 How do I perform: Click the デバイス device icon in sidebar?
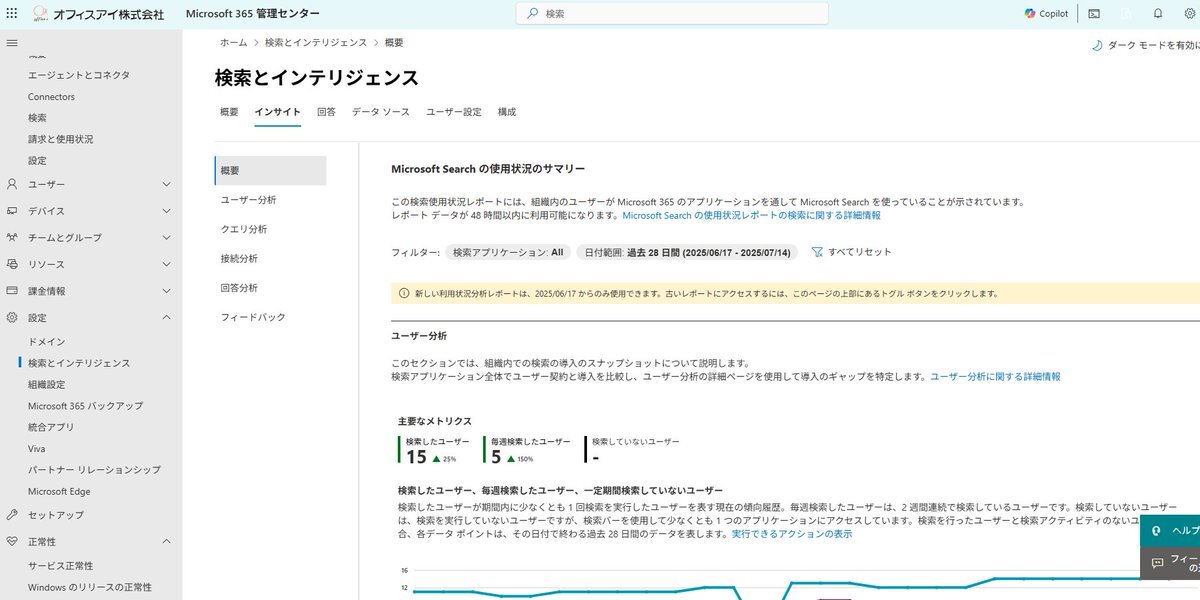(x=12, y=211)
